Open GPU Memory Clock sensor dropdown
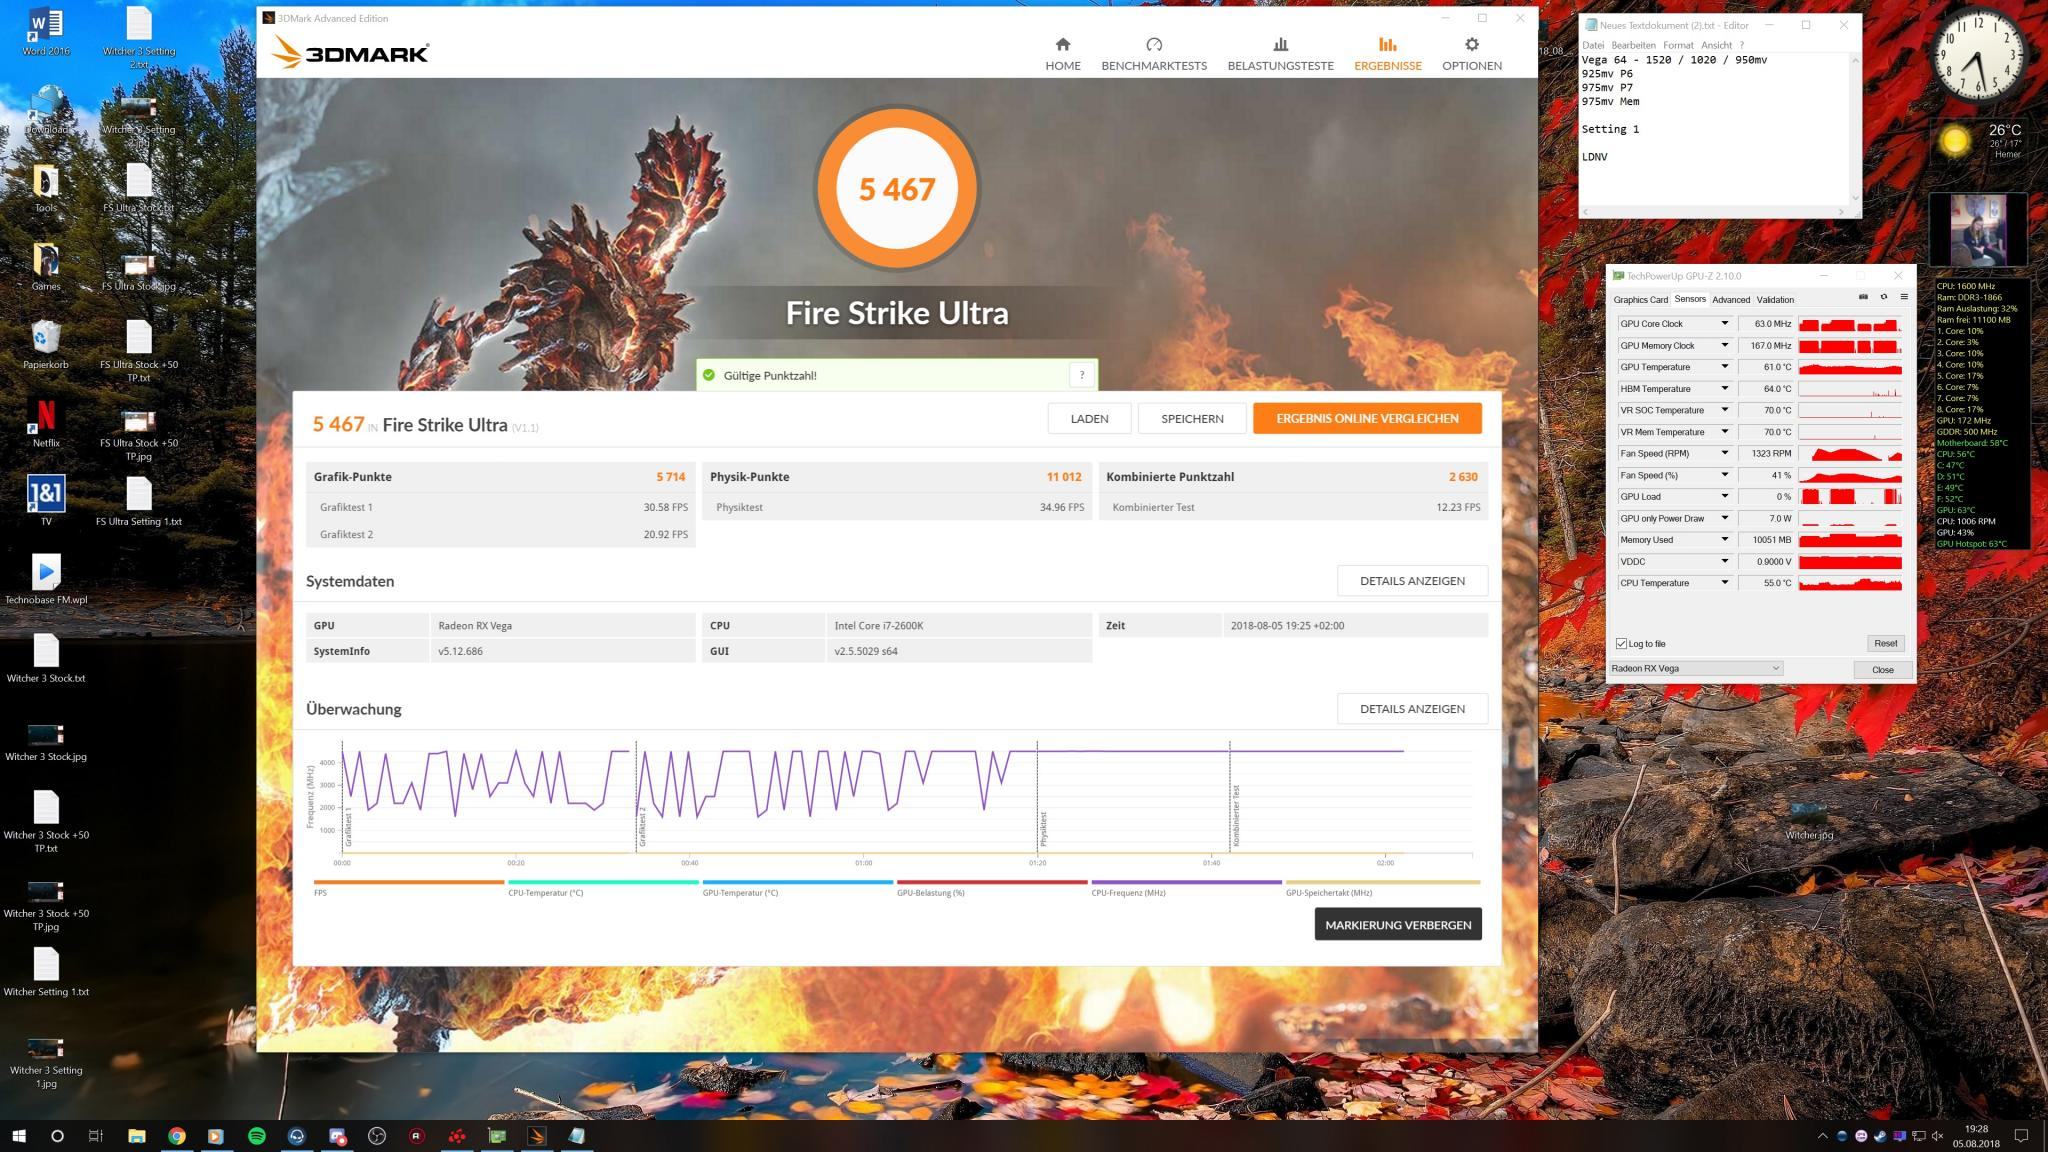This screenshot has width=2048, height=1152. click(1724, 345)
